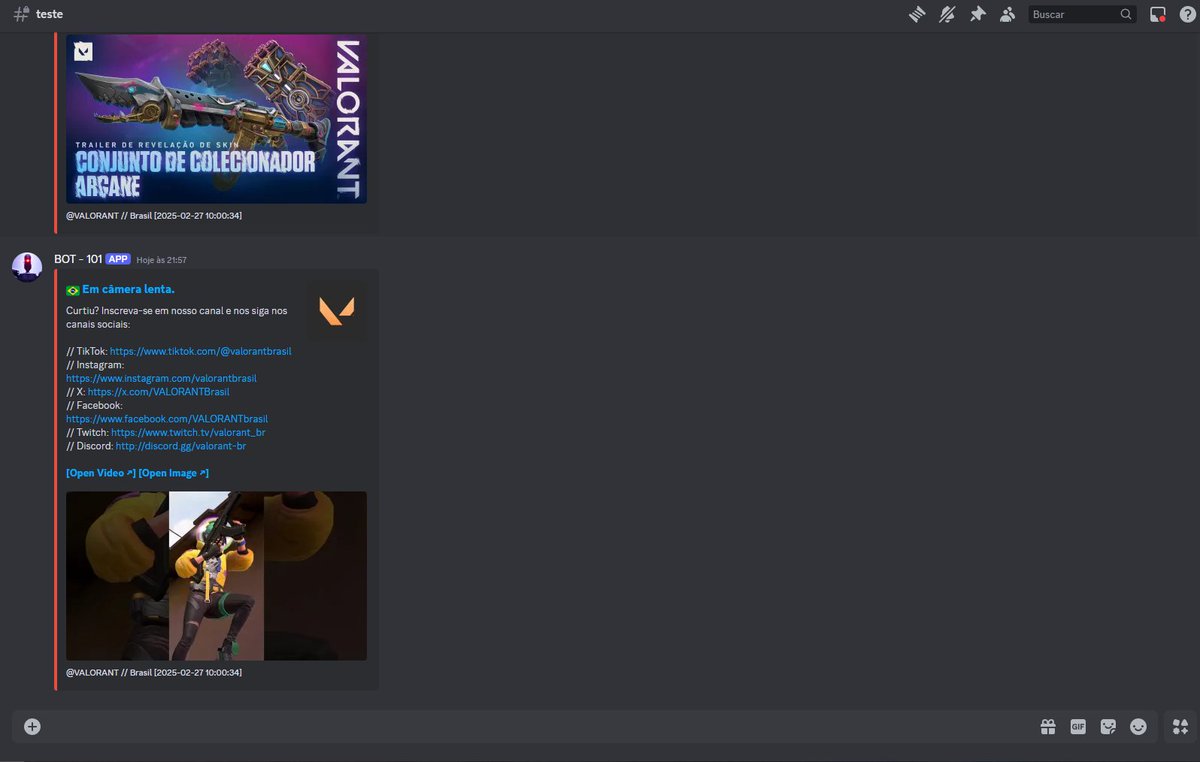Screen dimensions: 1200x762
Task: Open the gift Nitro icon
Action: (x=1048, y=727)
